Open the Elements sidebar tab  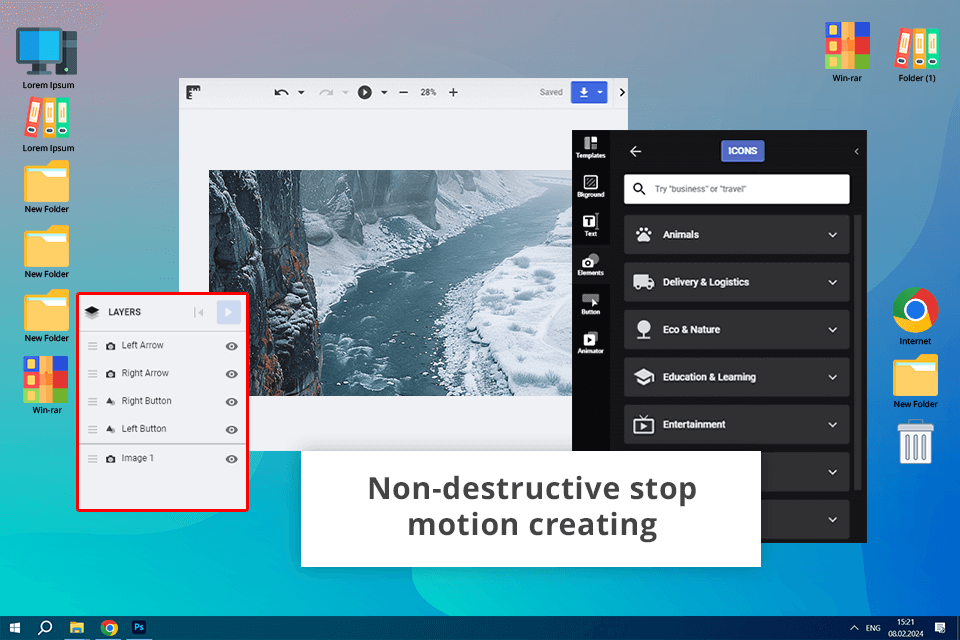coord(591,265)
